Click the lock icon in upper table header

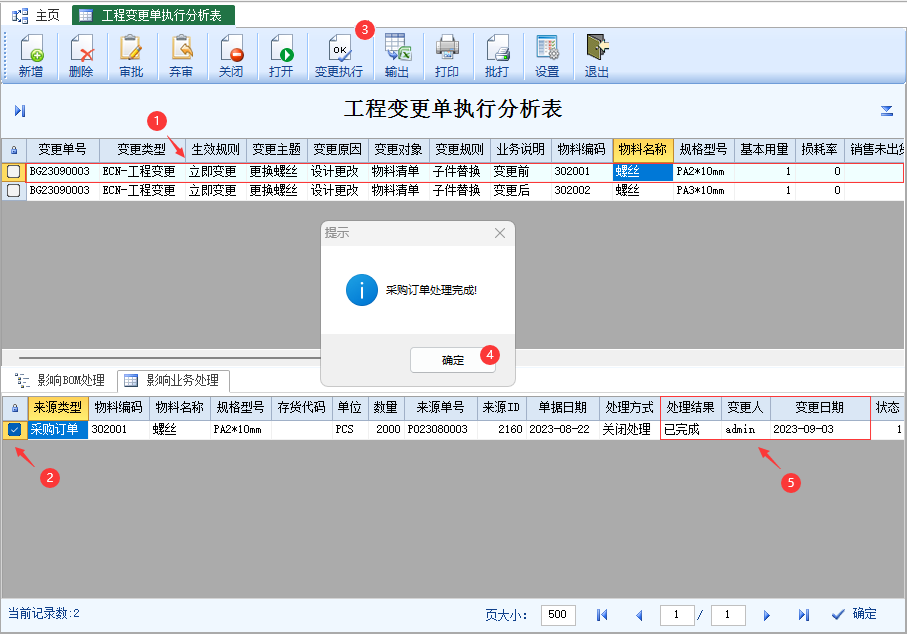coord(14,150)
